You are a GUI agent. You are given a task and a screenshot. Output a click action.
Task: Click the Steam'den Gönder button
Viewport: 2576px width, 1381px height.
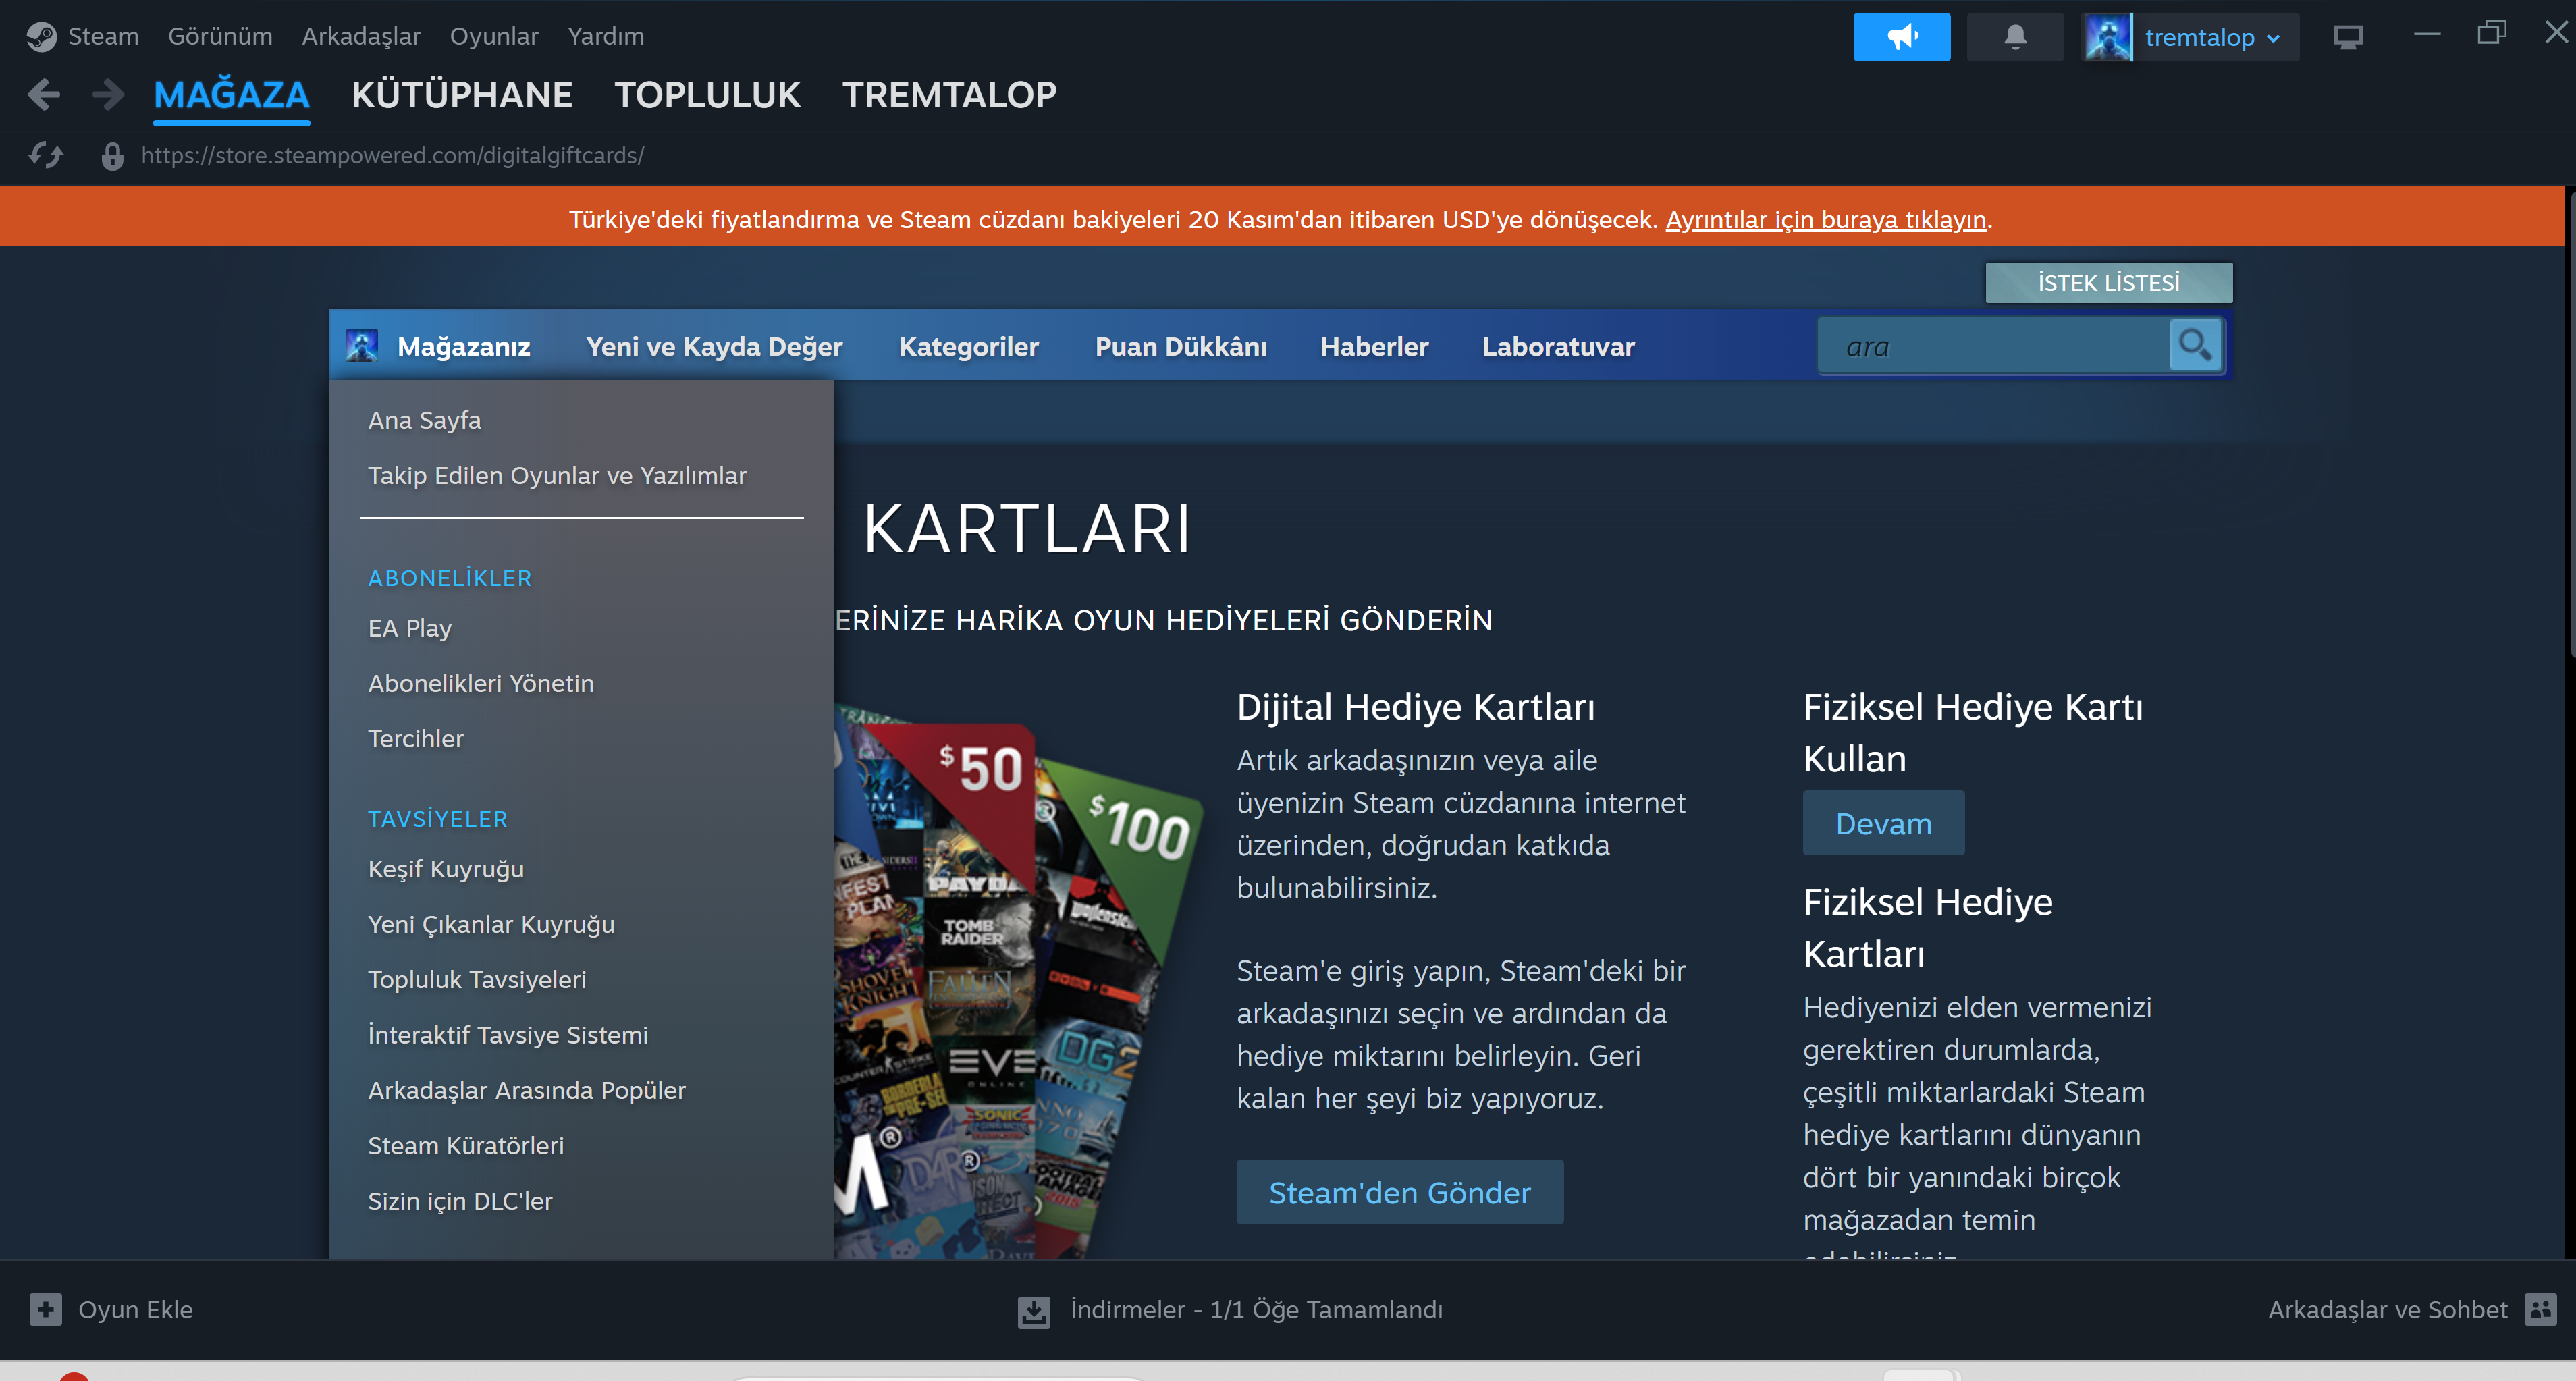1399,1192
